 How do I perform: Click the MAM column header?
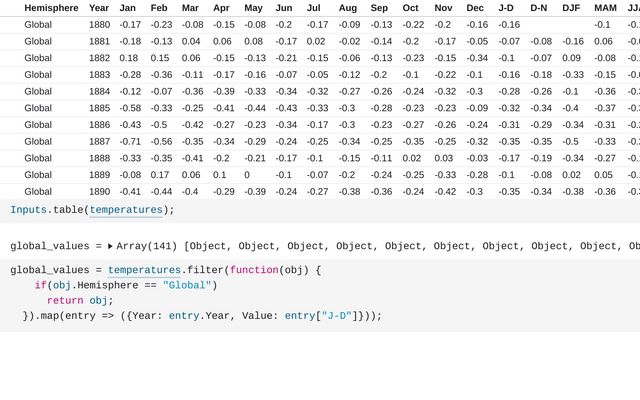point(605,8)
